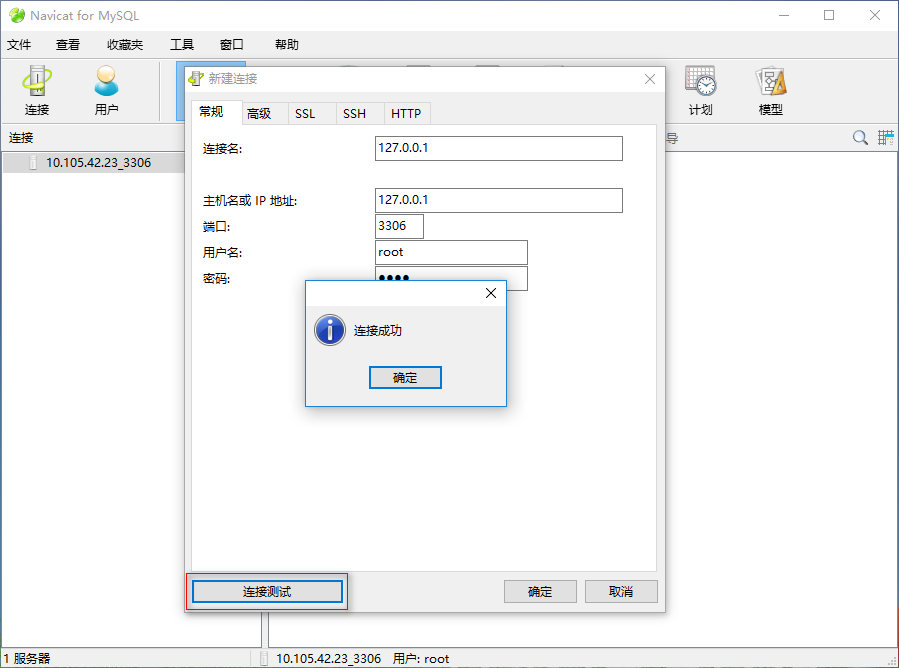The height and width of the screenshot is (668, 899).
Task: Switch to the SSH tab
Action: 357,113
